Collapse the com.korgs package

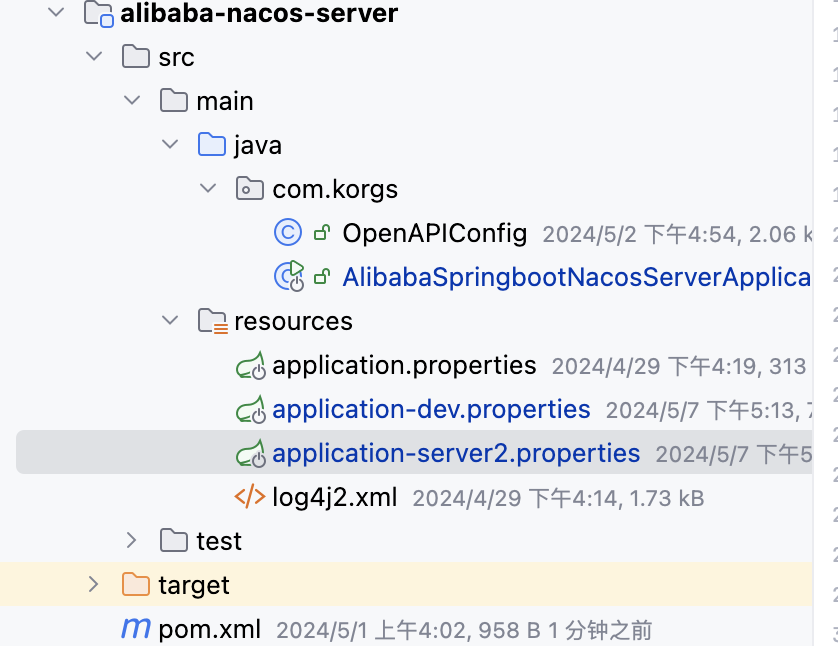208,188
